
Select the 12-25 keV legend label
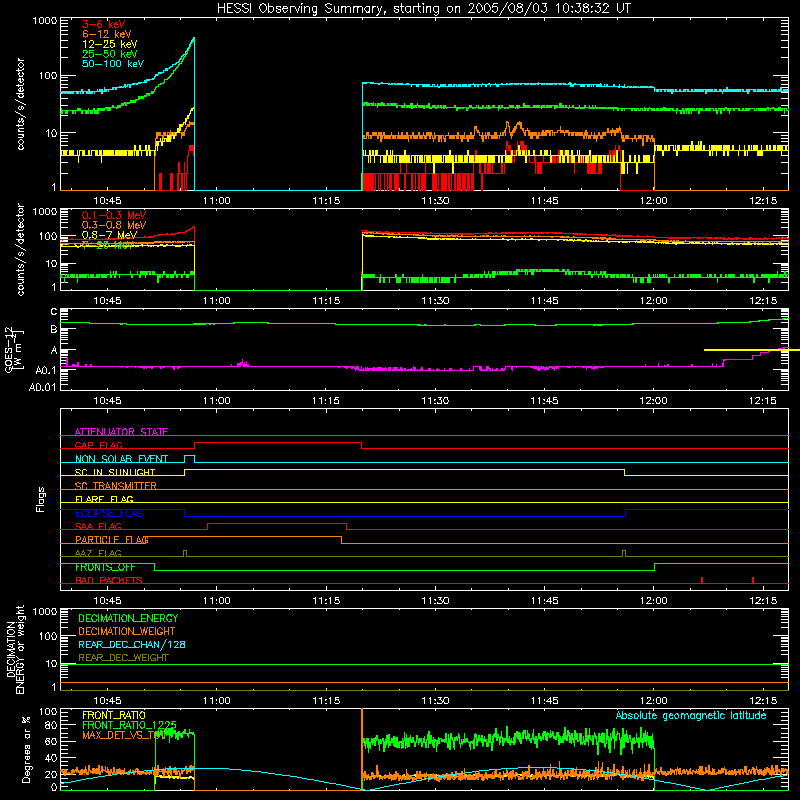coord(110,44)
